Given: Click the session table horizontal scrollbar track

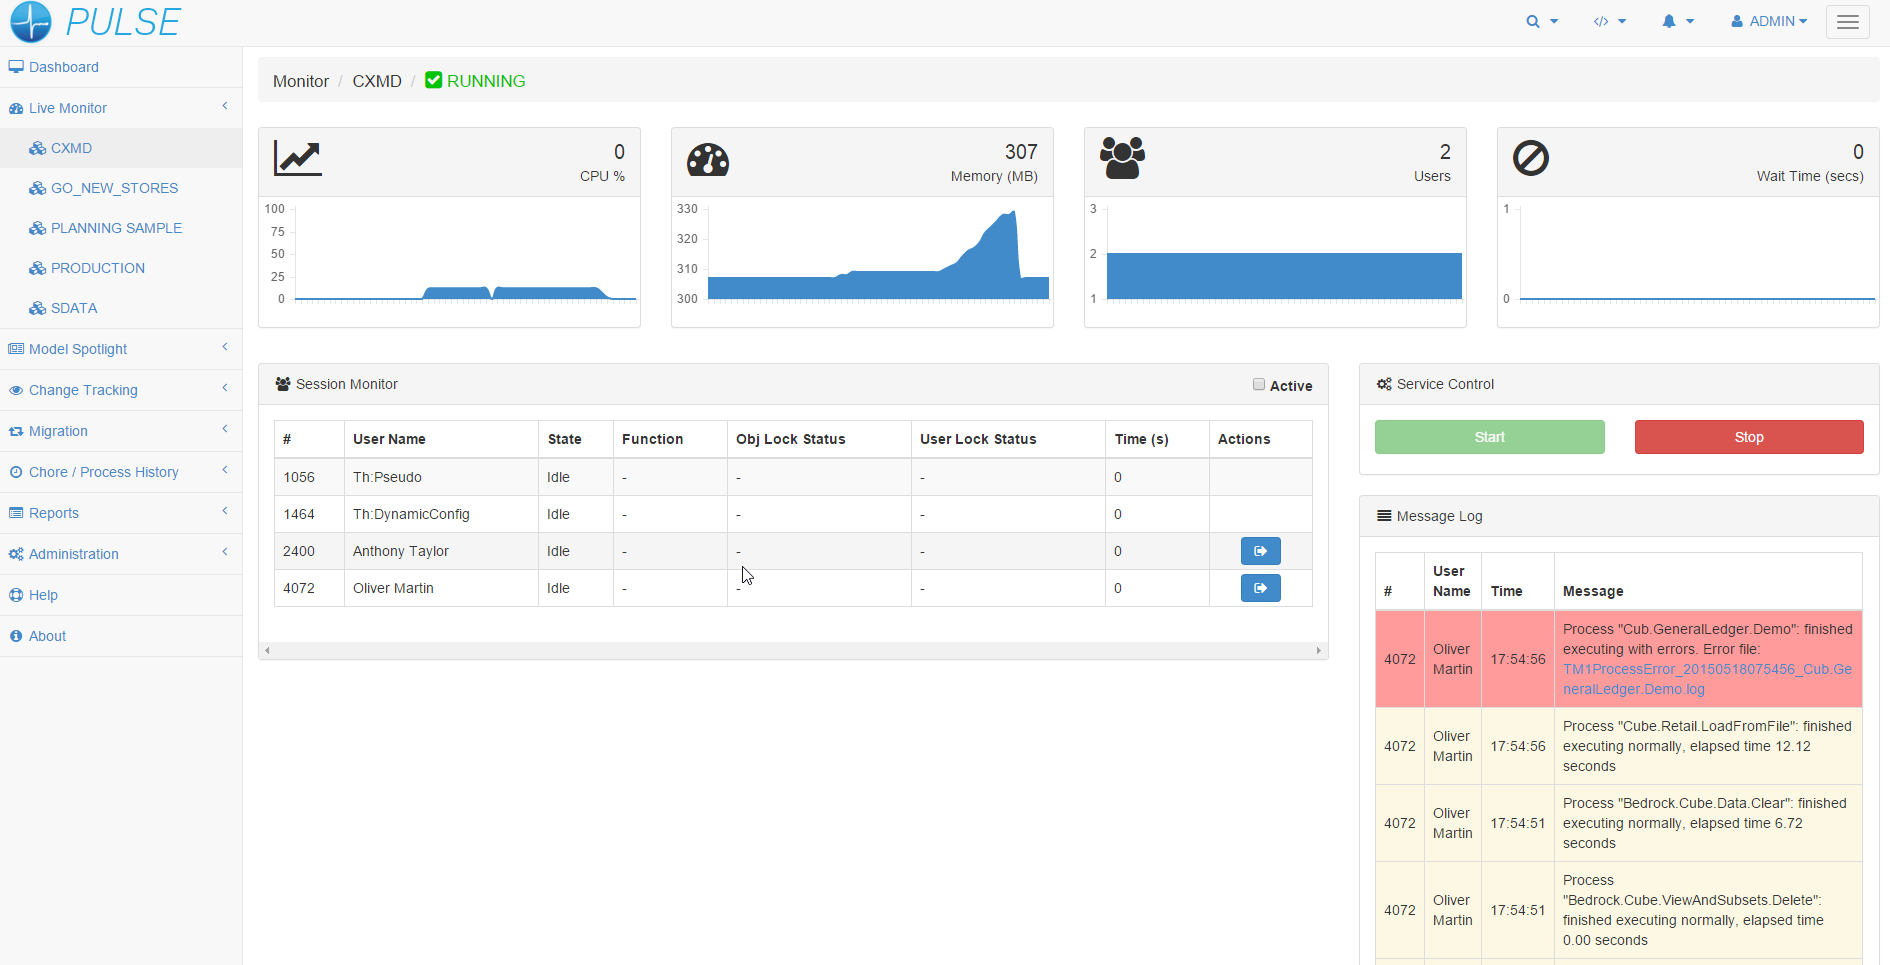Looking at the screenshot, I should (793, 650).
